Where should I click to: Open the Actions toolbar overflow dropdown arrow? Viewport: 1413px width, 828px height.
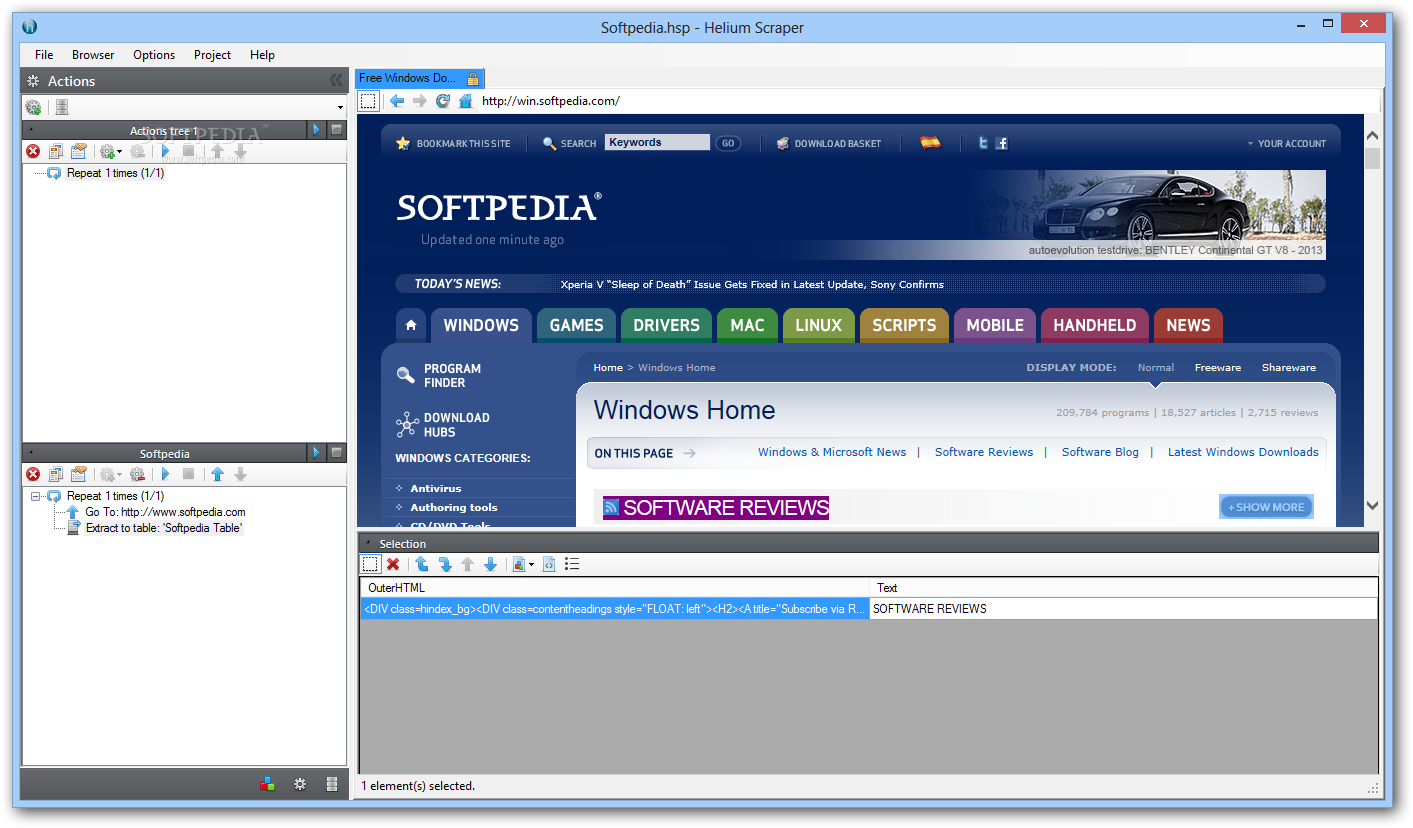pyautogui.click(x=340, y=108)
